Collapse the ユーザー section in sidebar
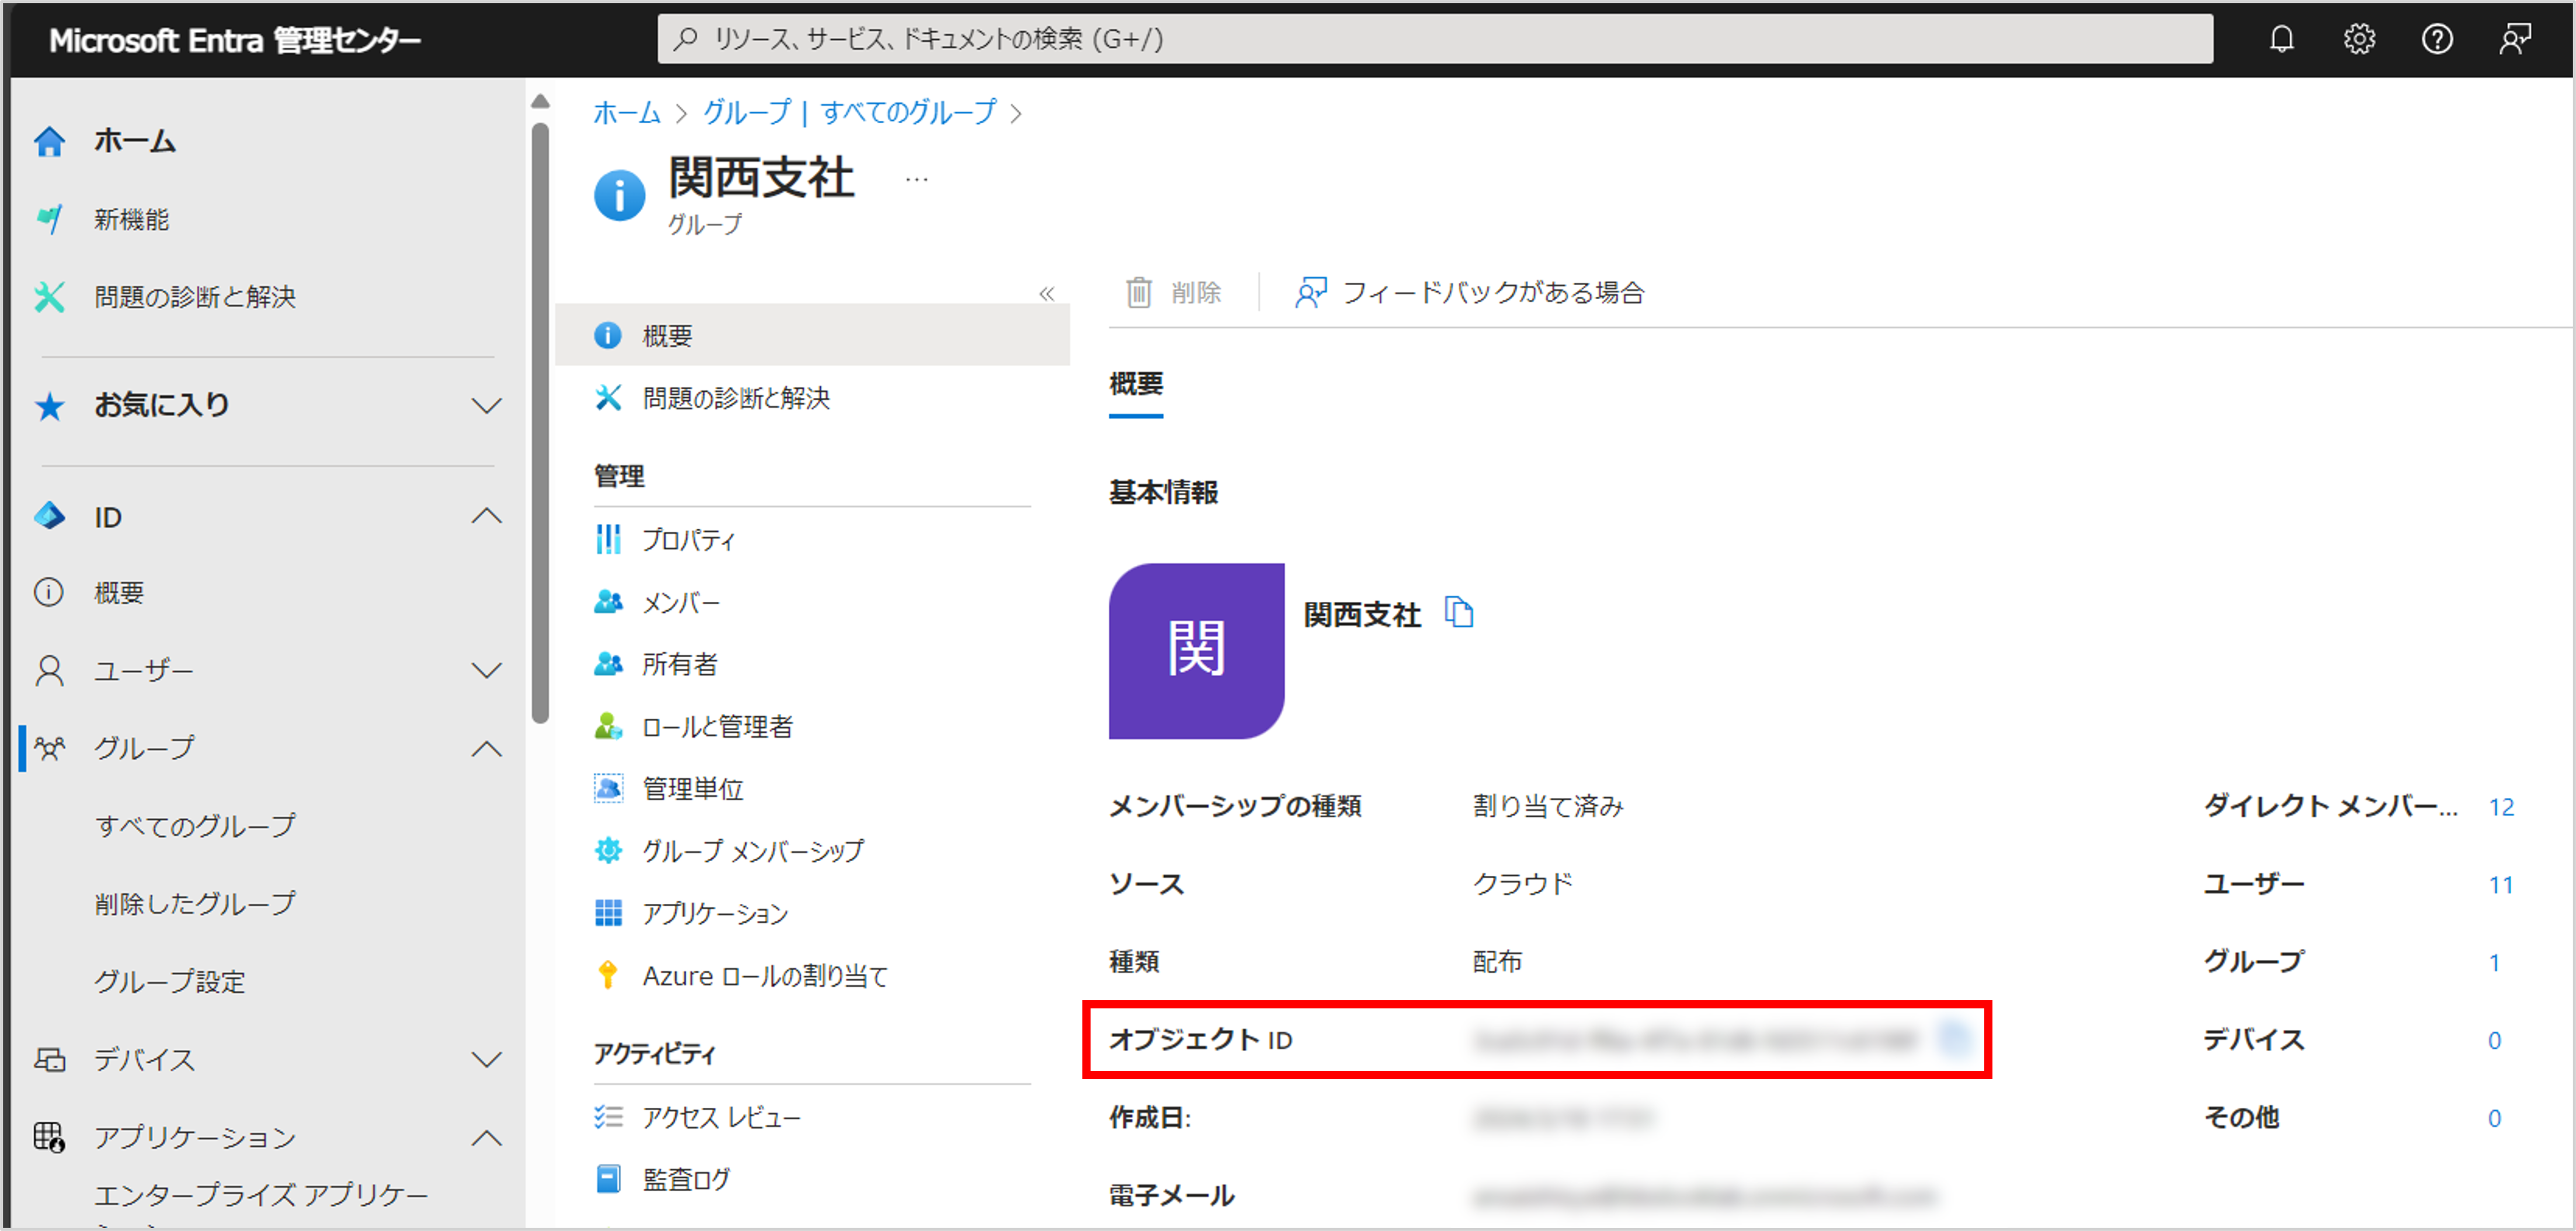The width and height of the screenshot is (2576, 1231). [487, 670]
